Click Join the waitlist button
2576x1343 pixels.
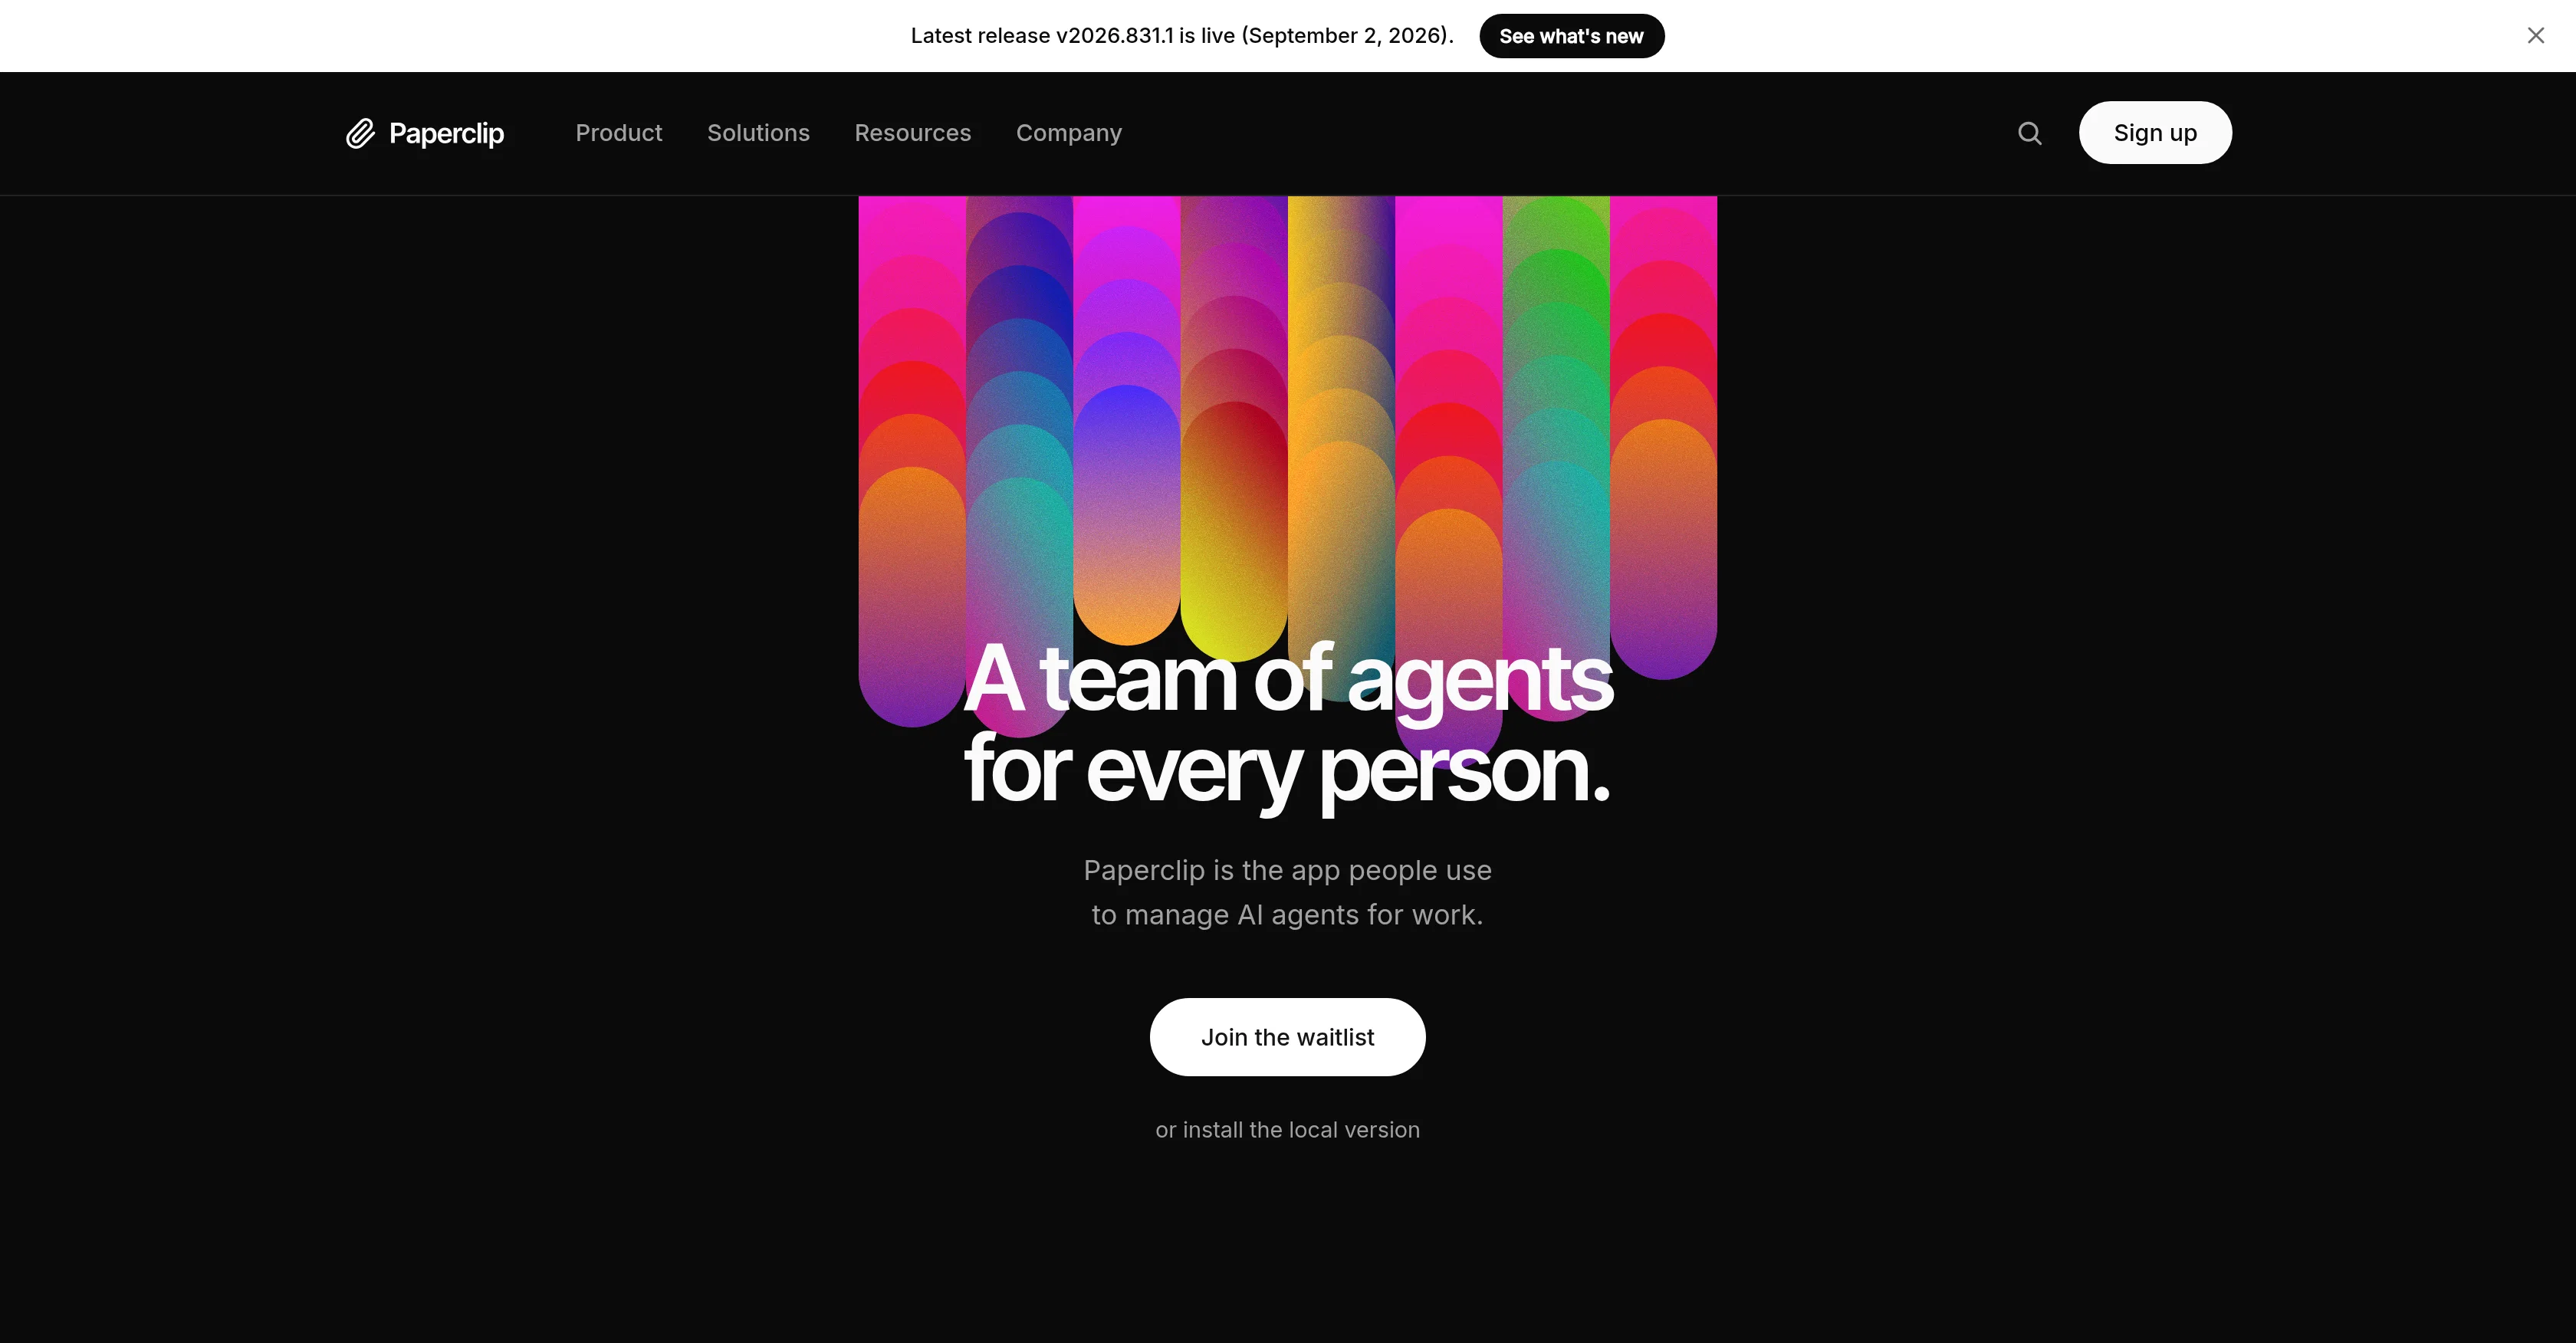click(x=1287, y=1037)
